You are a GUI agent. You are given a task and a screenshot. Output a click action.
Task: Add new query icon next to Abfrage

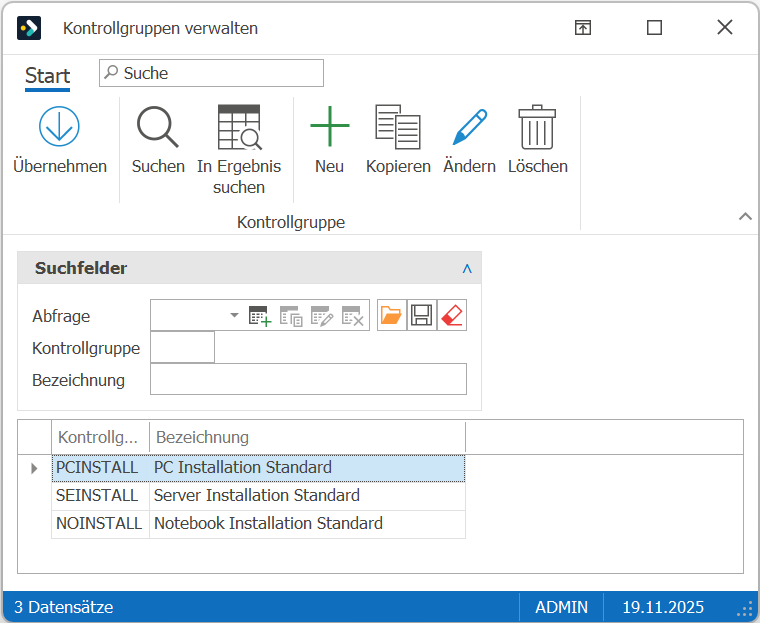pos(260,316)
